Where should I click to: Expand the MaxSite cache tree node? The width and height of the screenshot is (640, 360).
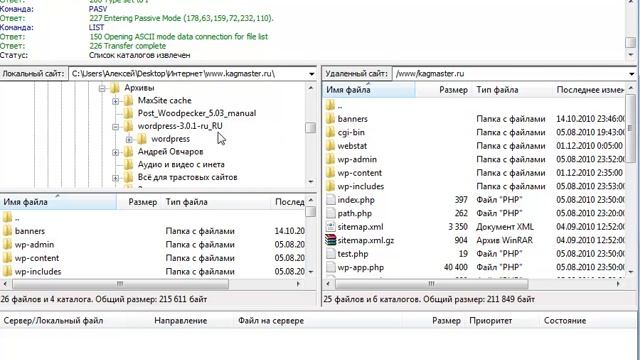(x=116, y=101)
